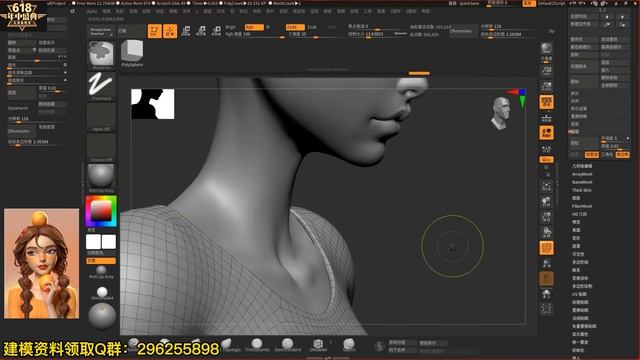The height and width of the screenshot is (360, 640).
Task: Activate Draw mode button
Action: [170, 31]
